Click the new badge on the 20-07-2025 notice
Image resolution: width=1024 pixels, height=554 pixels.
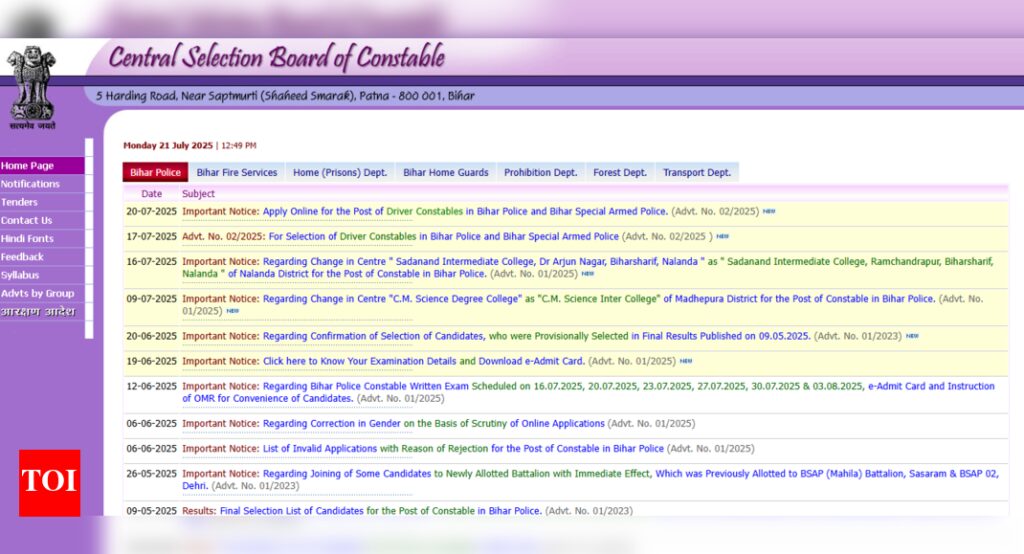[769, 211]
